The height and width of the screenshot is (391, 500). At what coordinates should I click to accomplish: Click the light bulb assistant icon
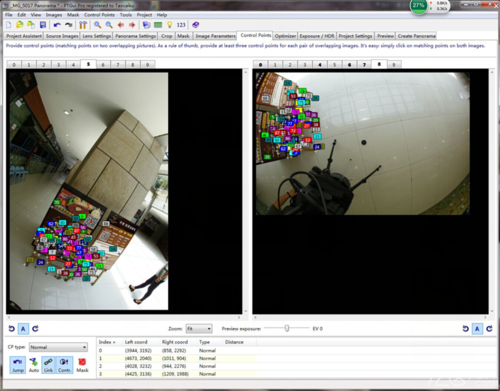click(170, 25)
